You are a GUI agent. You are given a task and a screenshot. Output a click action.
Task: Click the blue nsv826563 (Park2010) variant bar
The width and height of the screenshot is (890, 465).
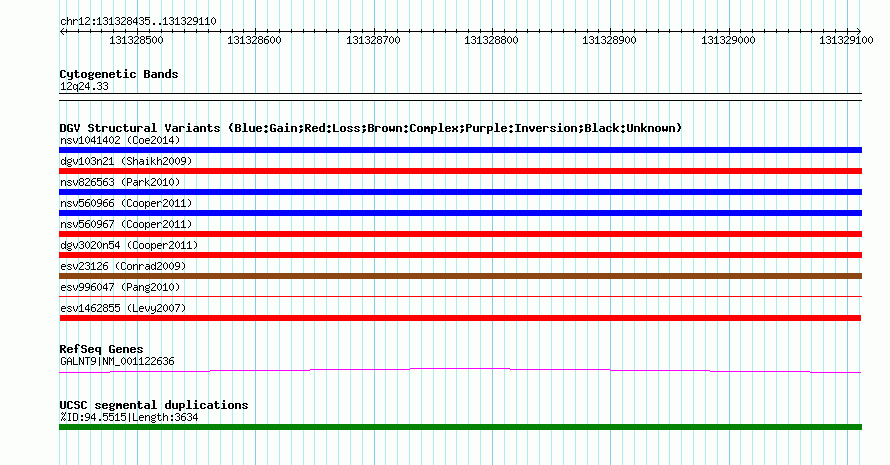coord(460,192)
